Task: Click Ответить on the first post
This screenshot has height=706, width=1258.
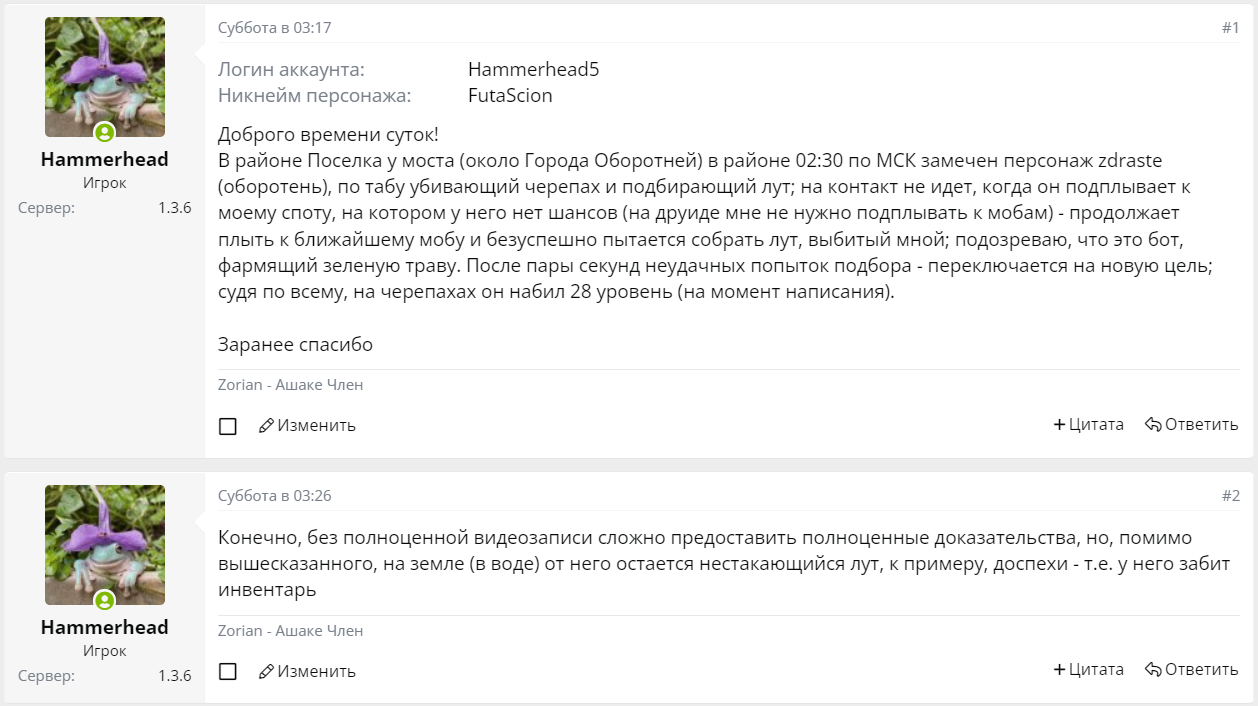Action: [x=1199, y=424]
